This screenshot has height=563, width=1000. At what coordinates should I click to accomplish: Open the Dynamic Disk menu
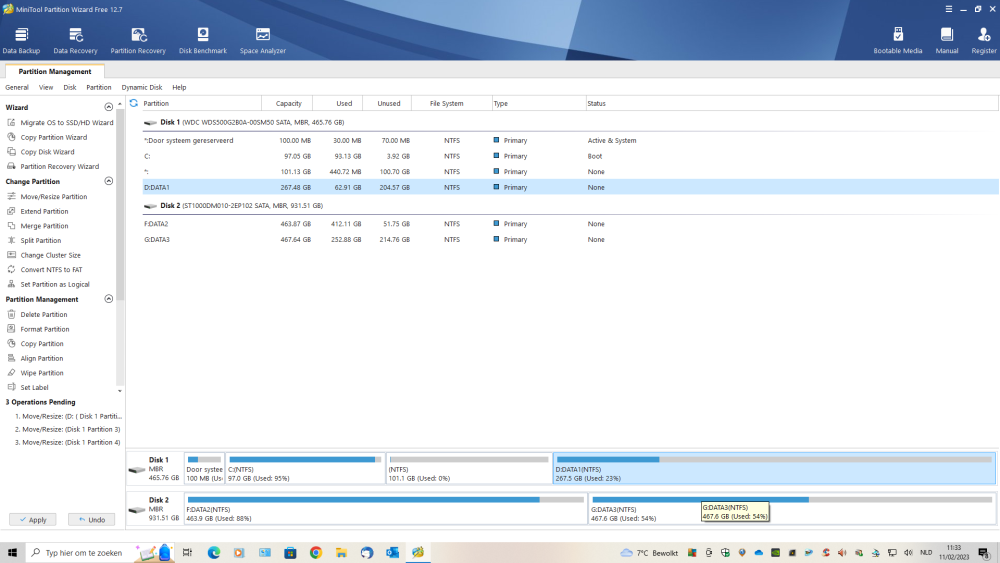coord(142,87)
